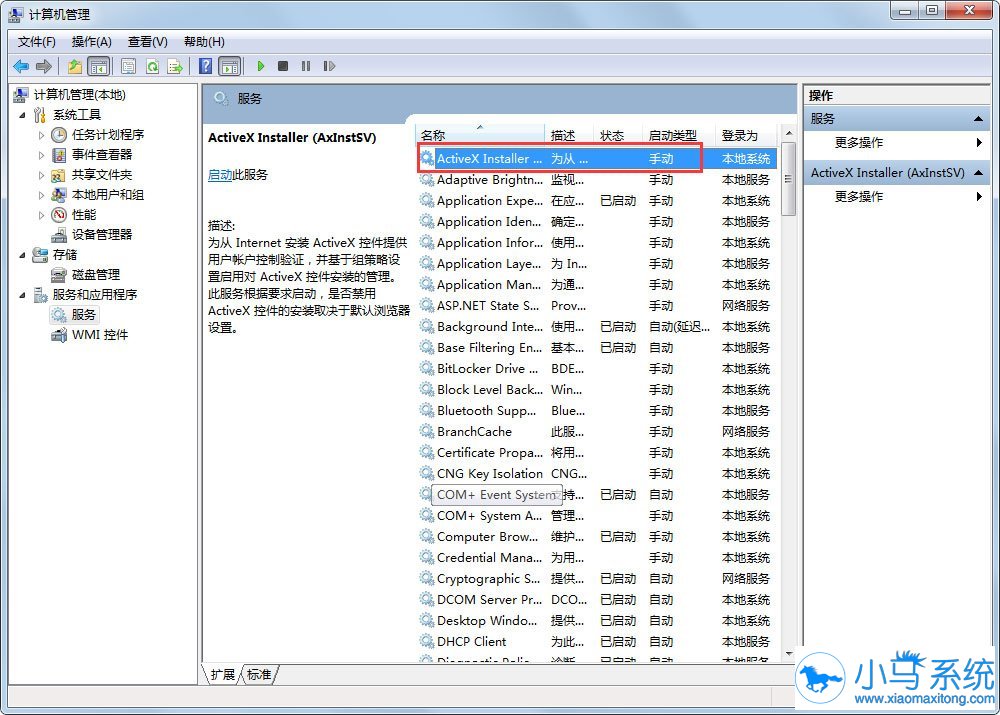Viewport: 1000px width, 715px height.
Task: Click the Properties toolbar icon
Action: [x=128, y=66]
